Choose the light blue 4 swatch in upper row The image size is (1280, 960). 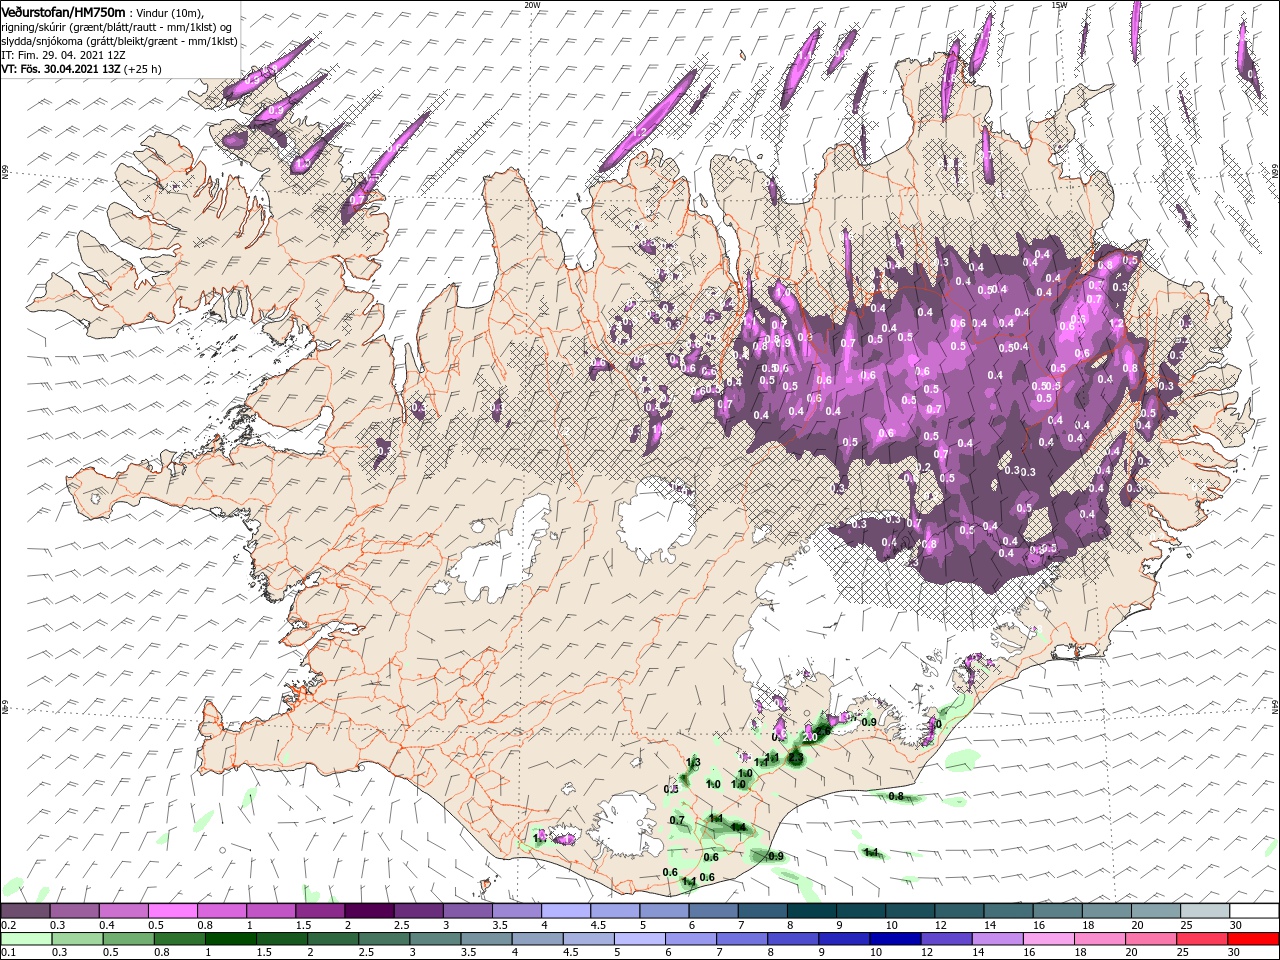[x=565, y=911]
